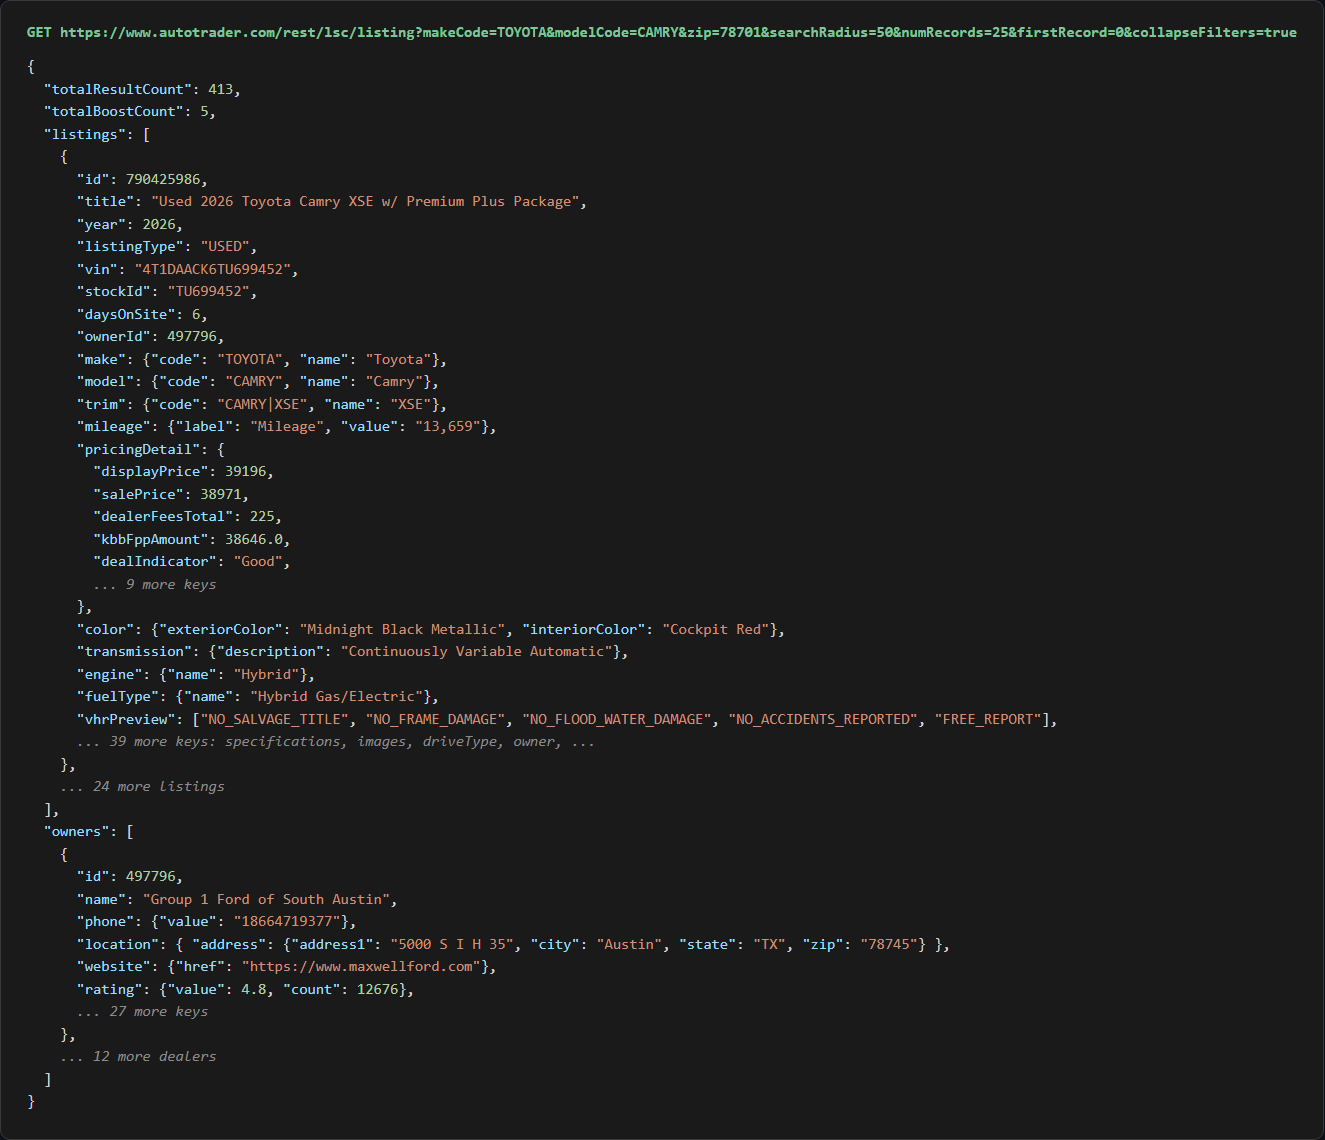Click the "listings" array key
Screen dimensions: 1325x1140
click(x=85, y=134)
